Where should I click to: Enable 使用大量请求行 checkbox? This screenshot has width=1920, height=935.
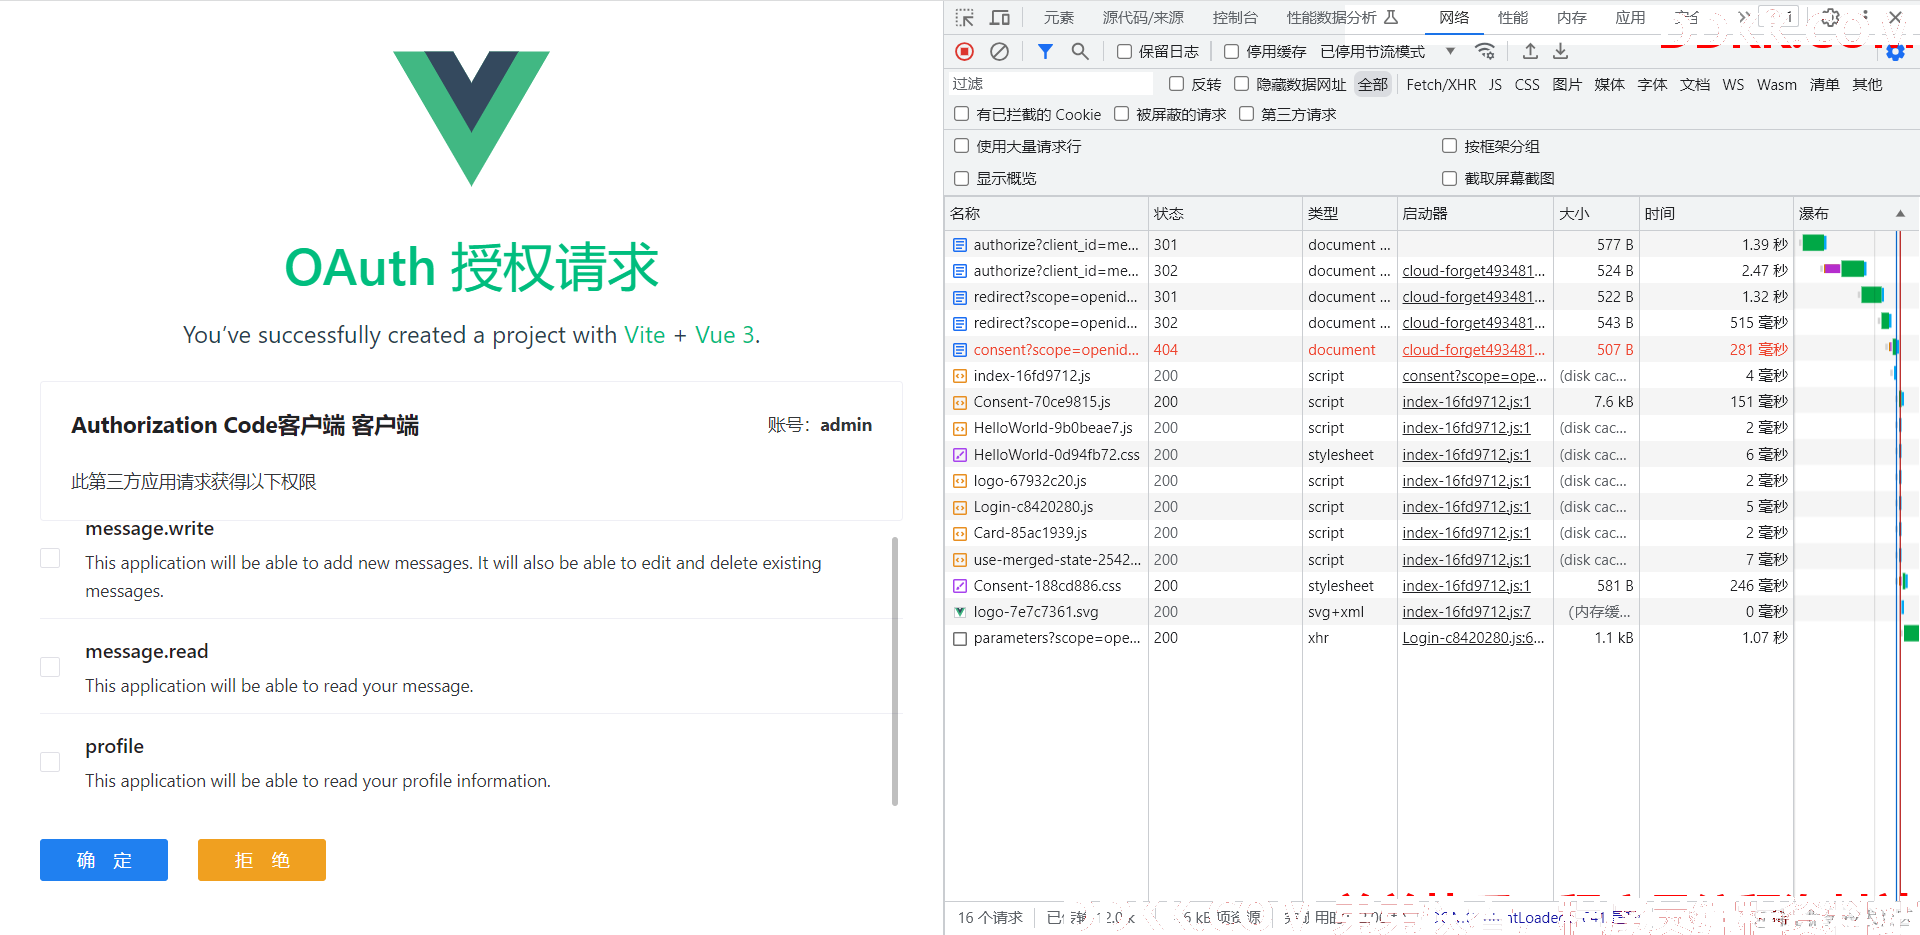[962, 146]
